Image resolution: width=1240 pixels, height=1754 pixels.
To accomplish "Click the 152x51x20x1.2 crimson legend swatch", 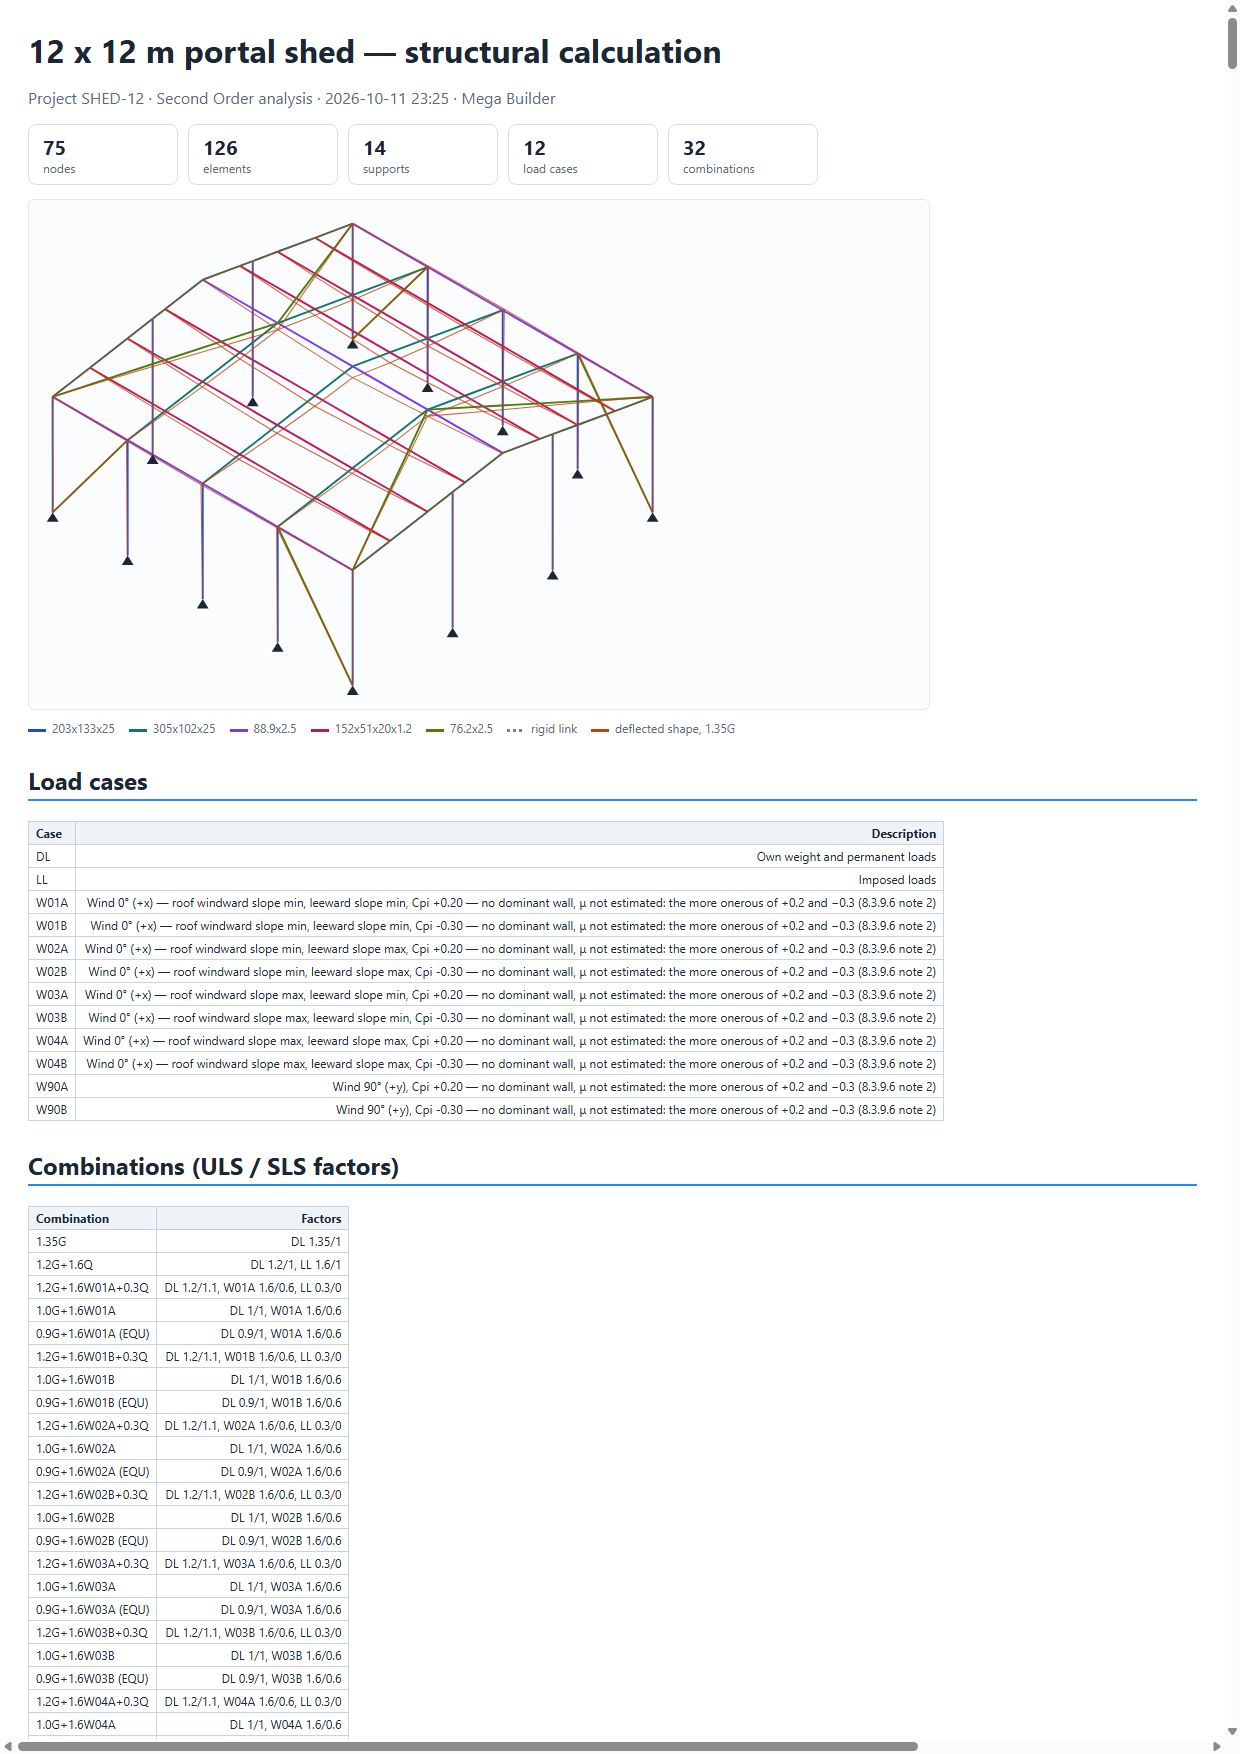I will tap(320, 730).
